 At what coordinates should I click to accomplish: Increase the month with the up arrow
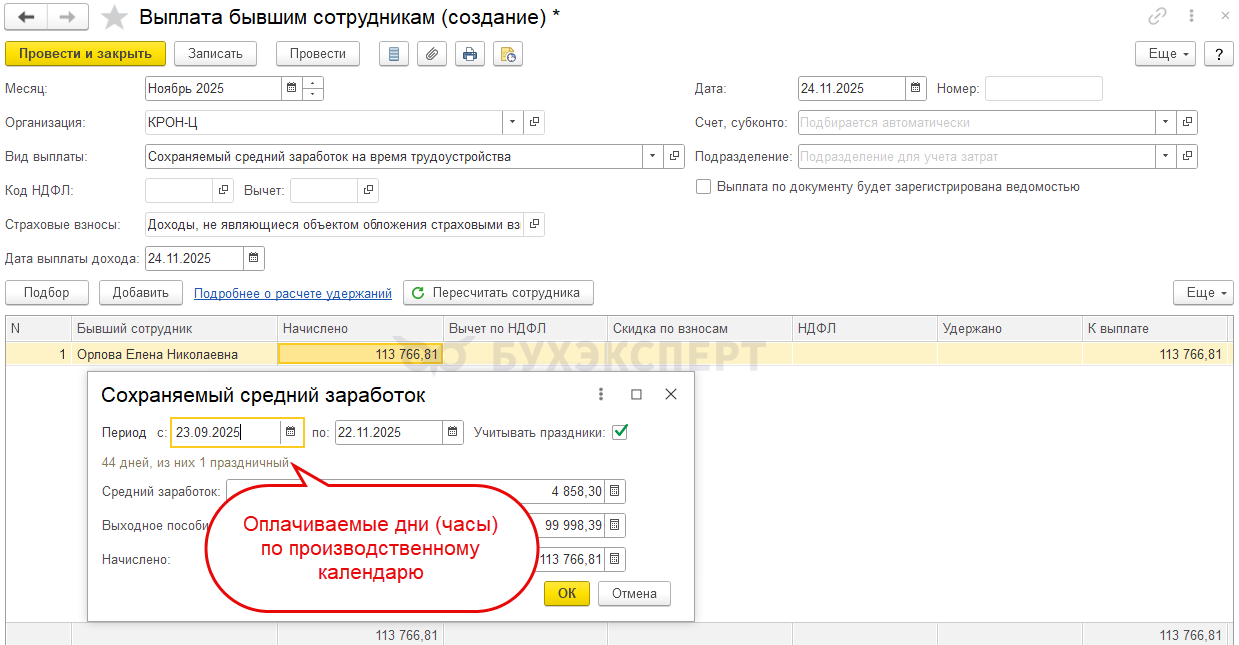click(x=313, y=83)
